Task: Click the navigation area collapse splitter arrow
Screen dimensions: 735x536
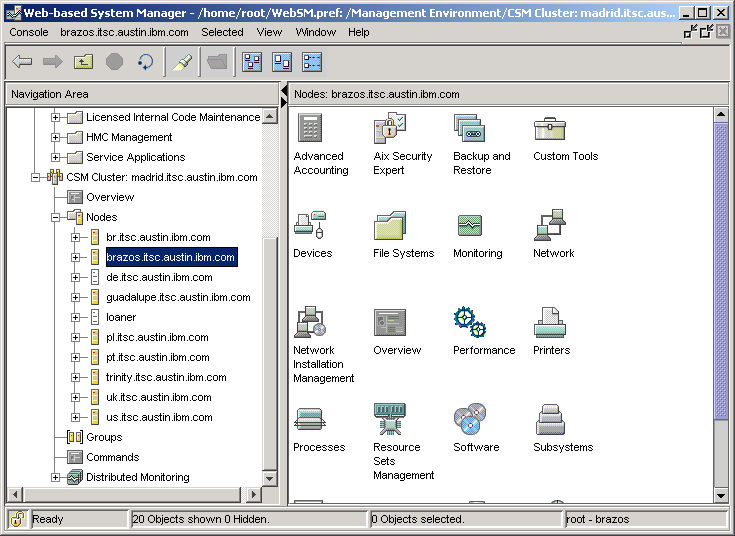Action: [283, 91]
